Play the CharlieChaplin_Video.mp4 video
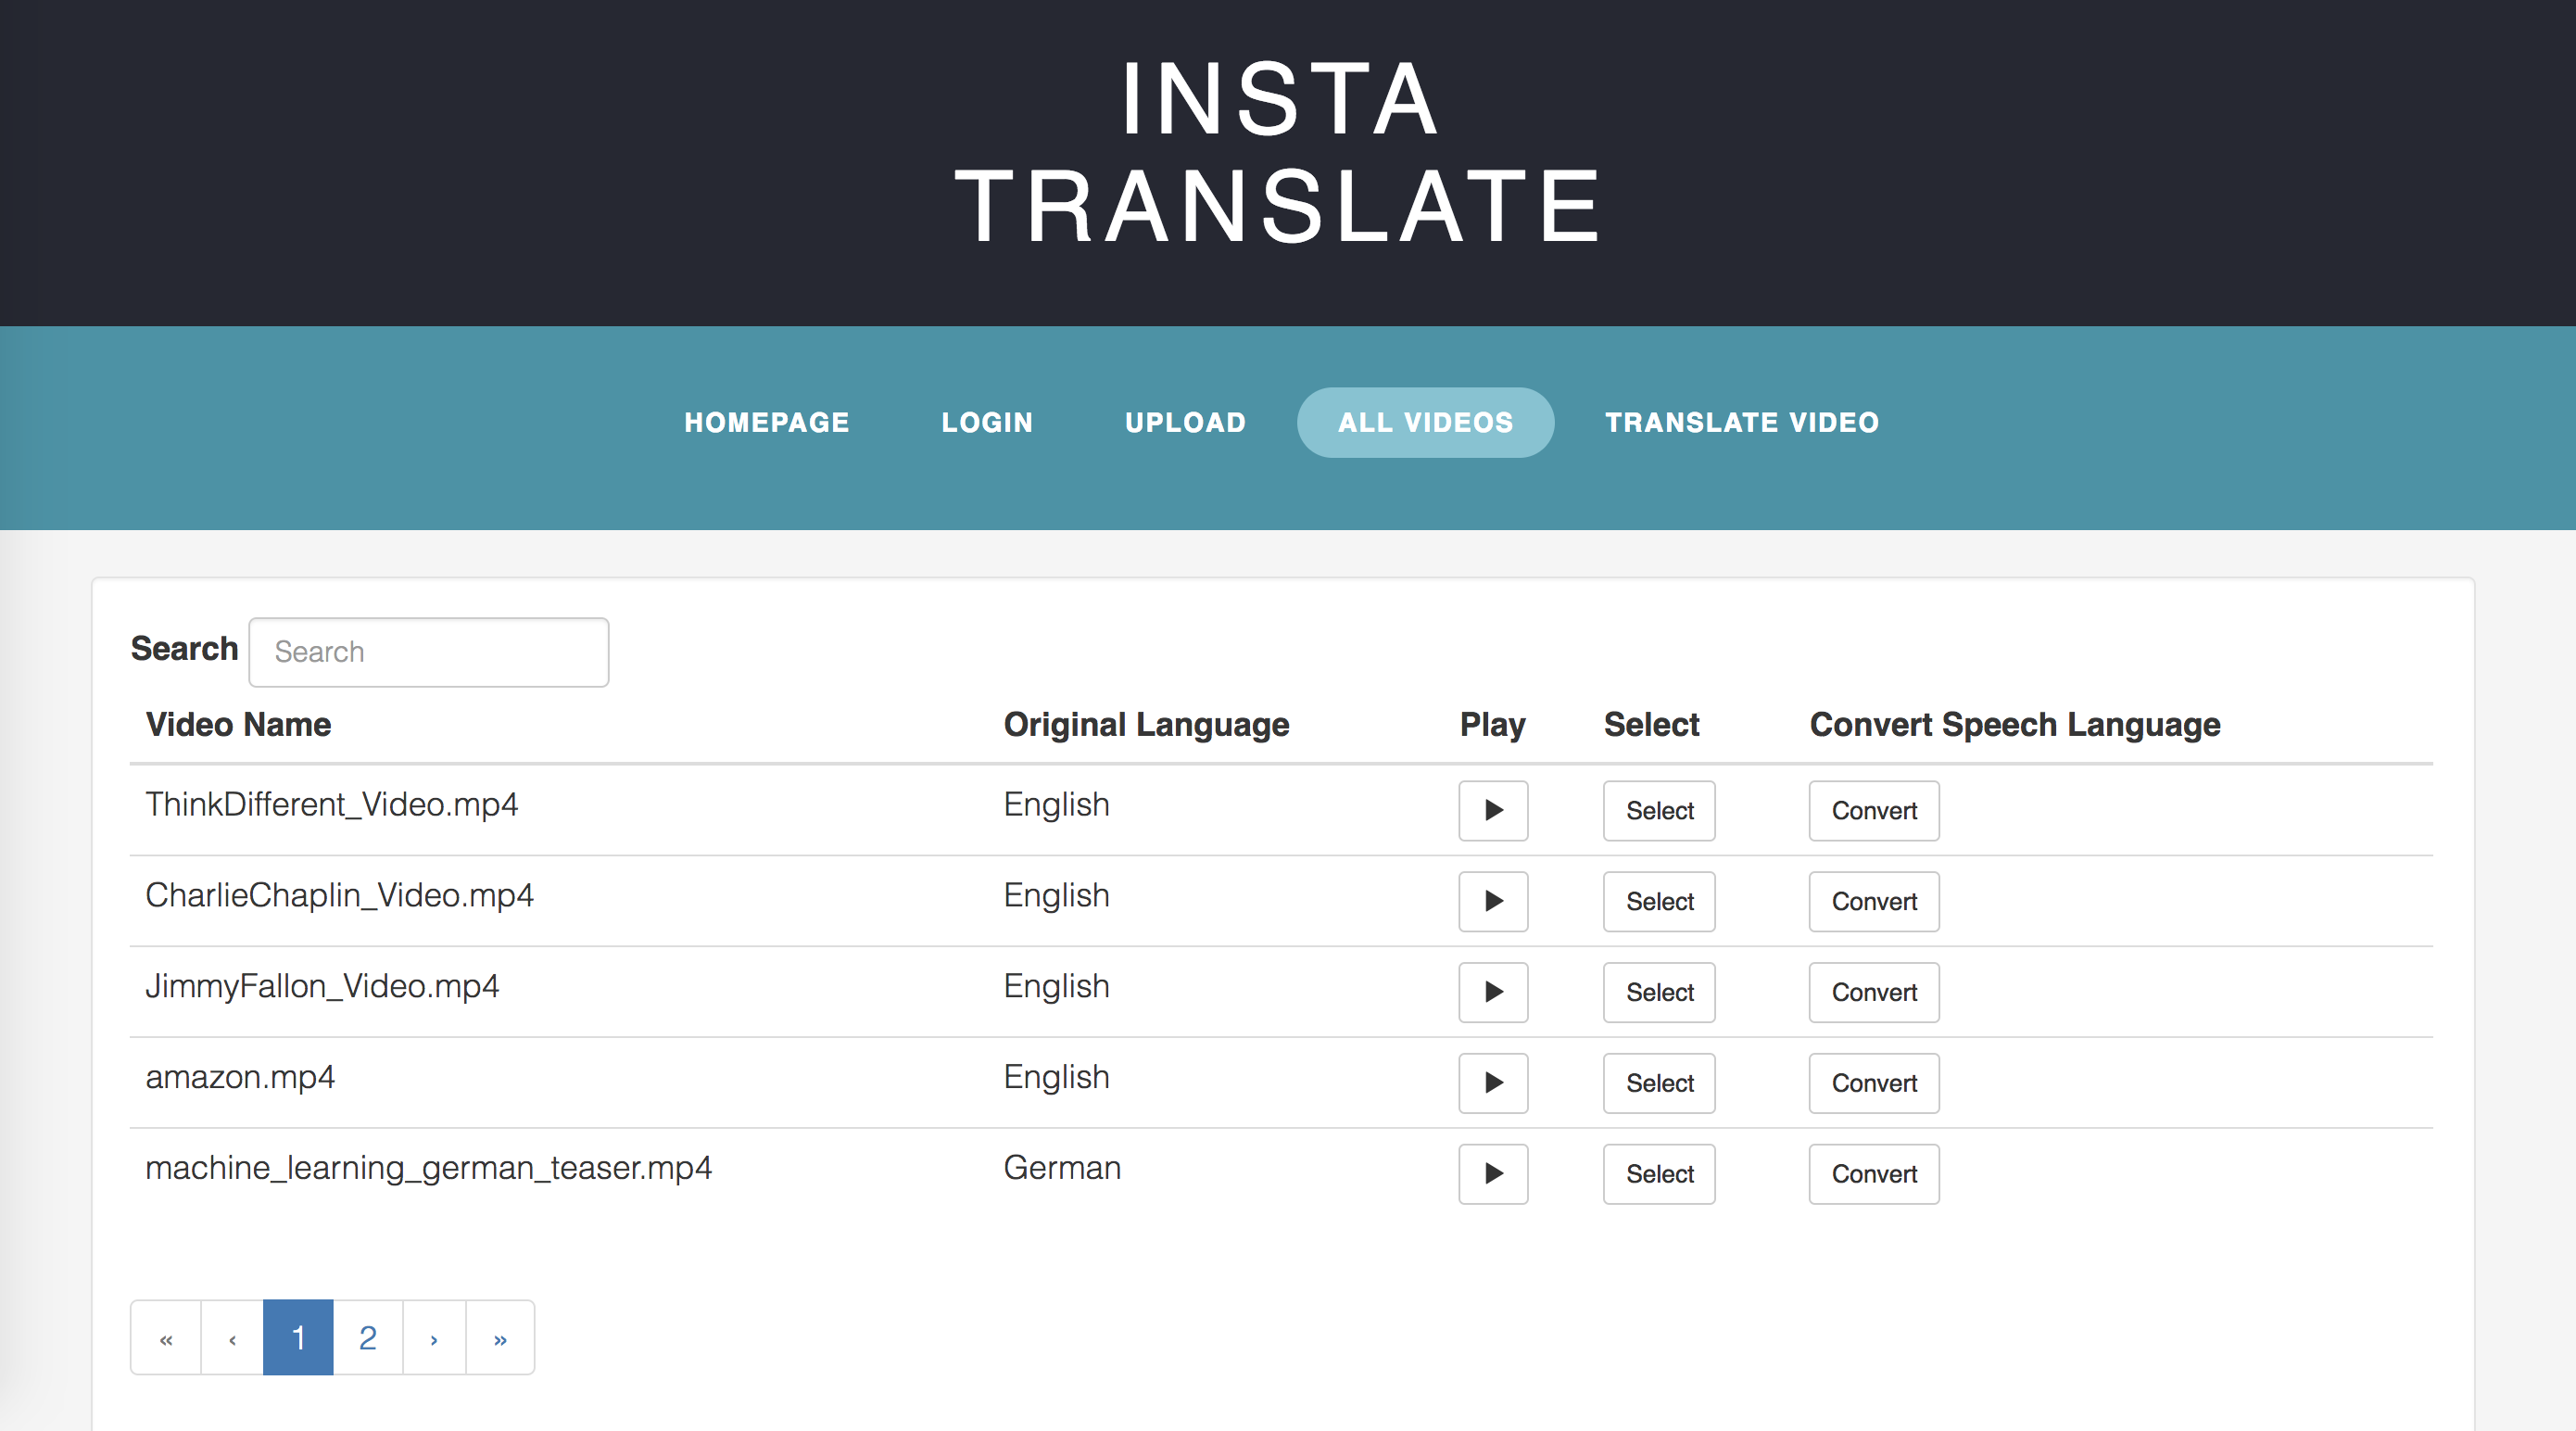The width and height of the screenshot is (2576, 1431). pos(1492,901)
